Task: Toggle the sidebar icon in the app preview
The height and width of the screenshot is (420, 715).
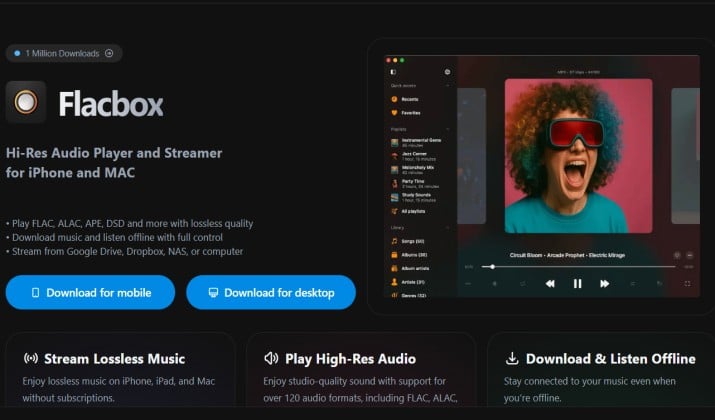Action: 393,72
